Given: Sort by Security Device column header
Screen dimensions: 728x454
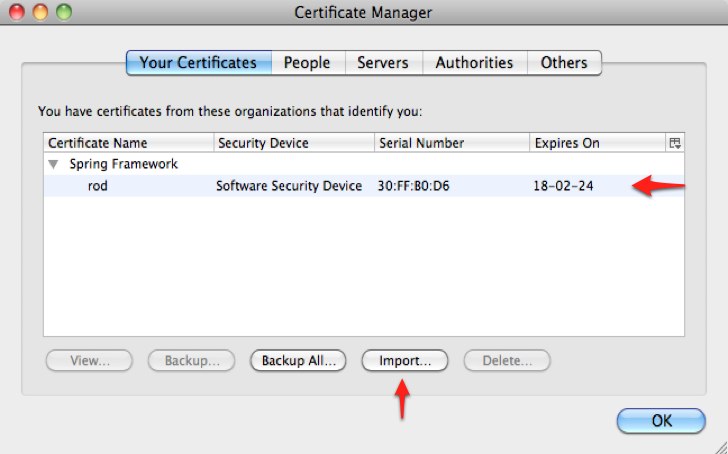Looking at the screenshot, I should (x=294, y=143).
